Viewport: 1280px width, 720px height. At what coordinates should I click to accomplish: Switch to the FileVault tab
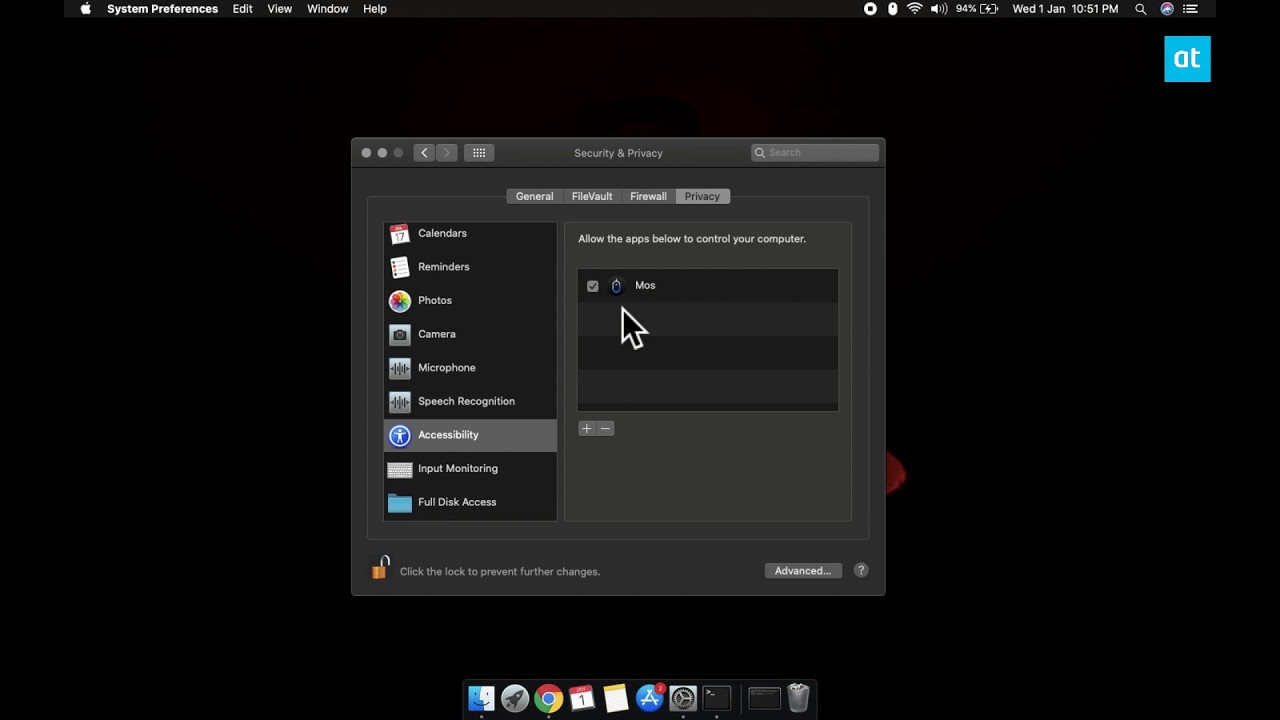pos(592,196)
